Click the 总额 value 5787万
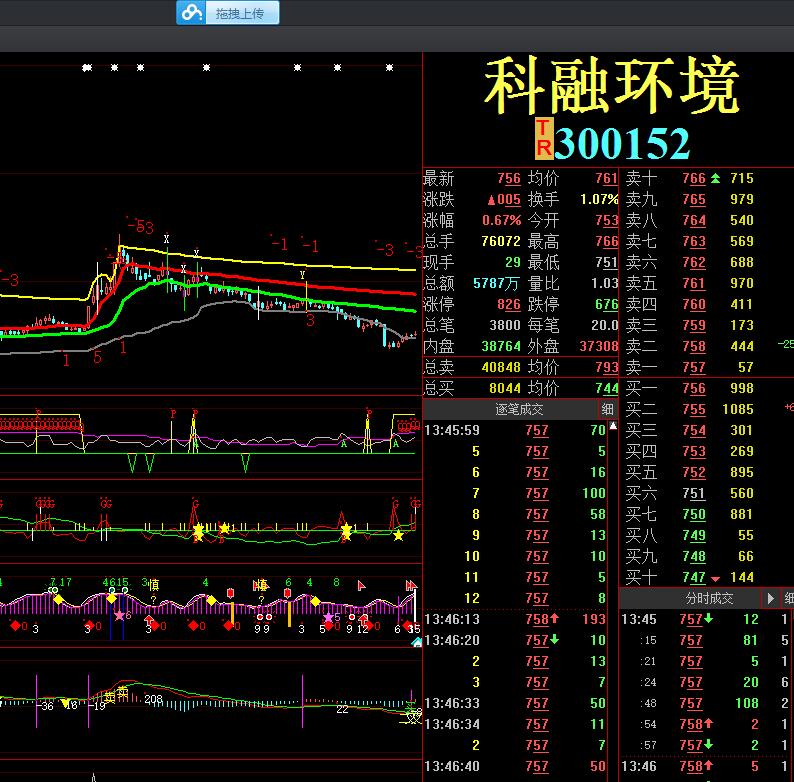This screenshot has height=782, width=794. 496,284
